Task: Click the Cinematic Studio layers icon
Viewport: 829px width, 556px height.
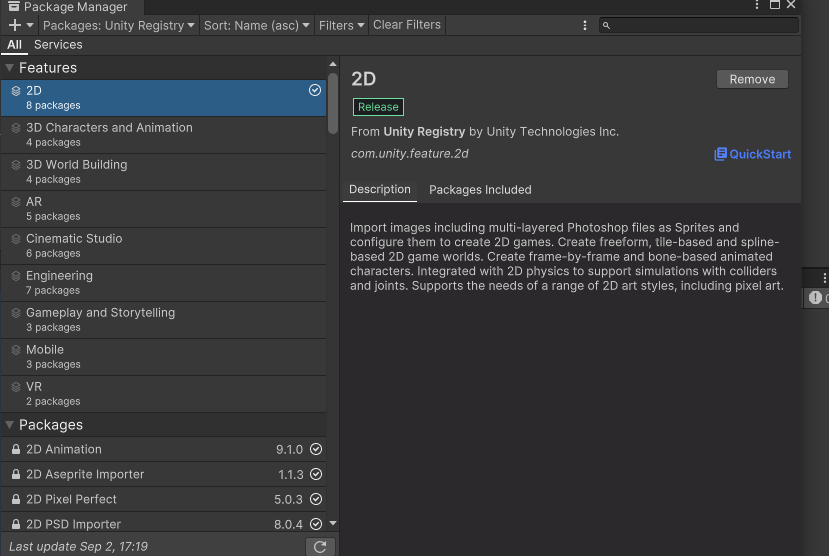Action: (16, 239)
